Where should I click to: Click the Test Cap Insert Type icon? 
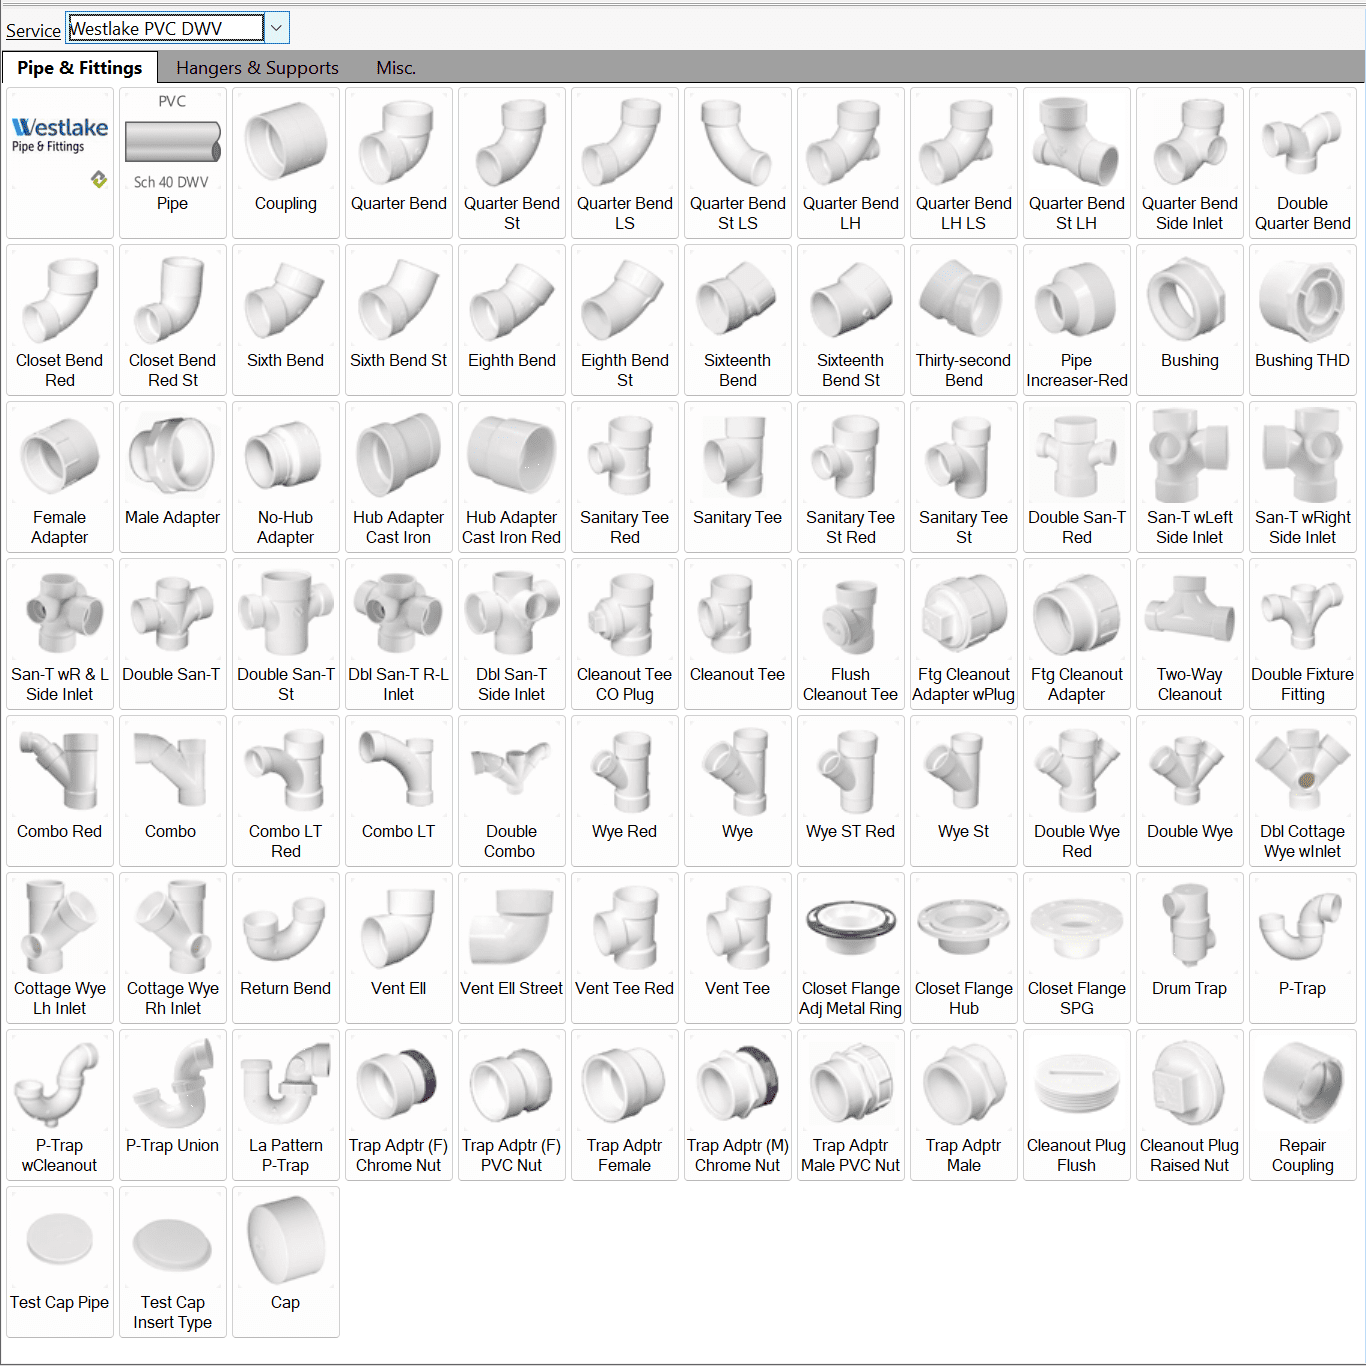pos(172,1261)
